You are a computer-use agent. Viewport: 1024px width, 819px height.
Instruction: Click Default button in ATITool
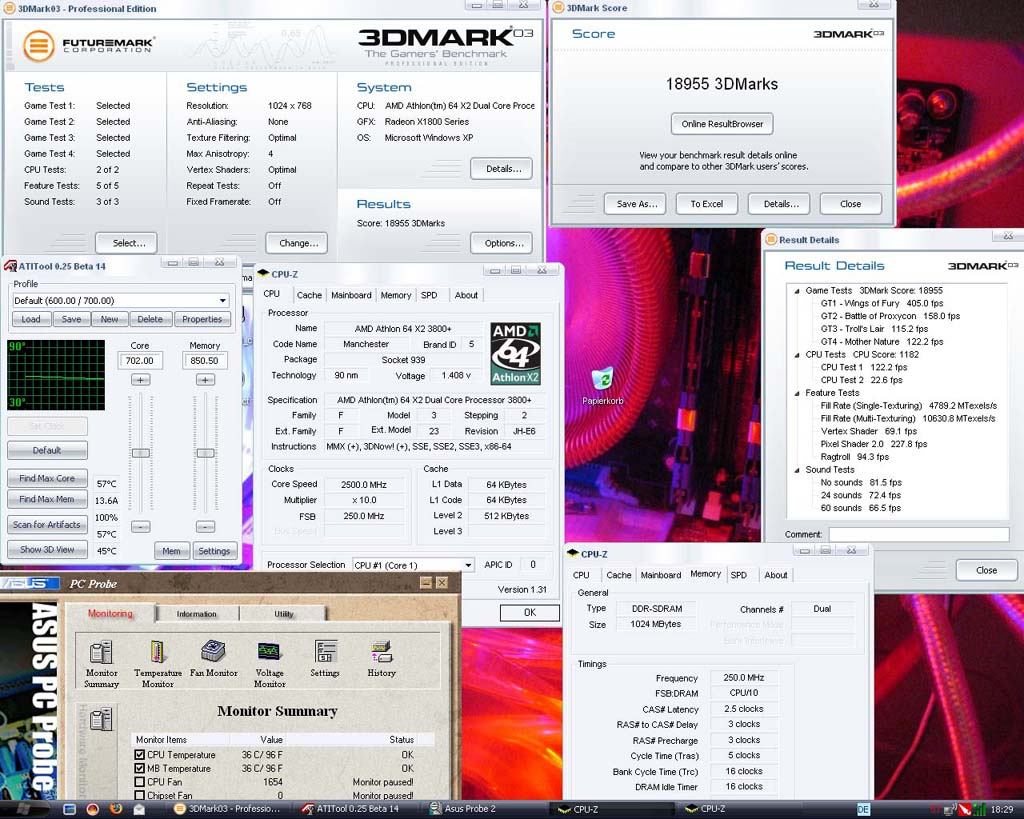[47, 450]
